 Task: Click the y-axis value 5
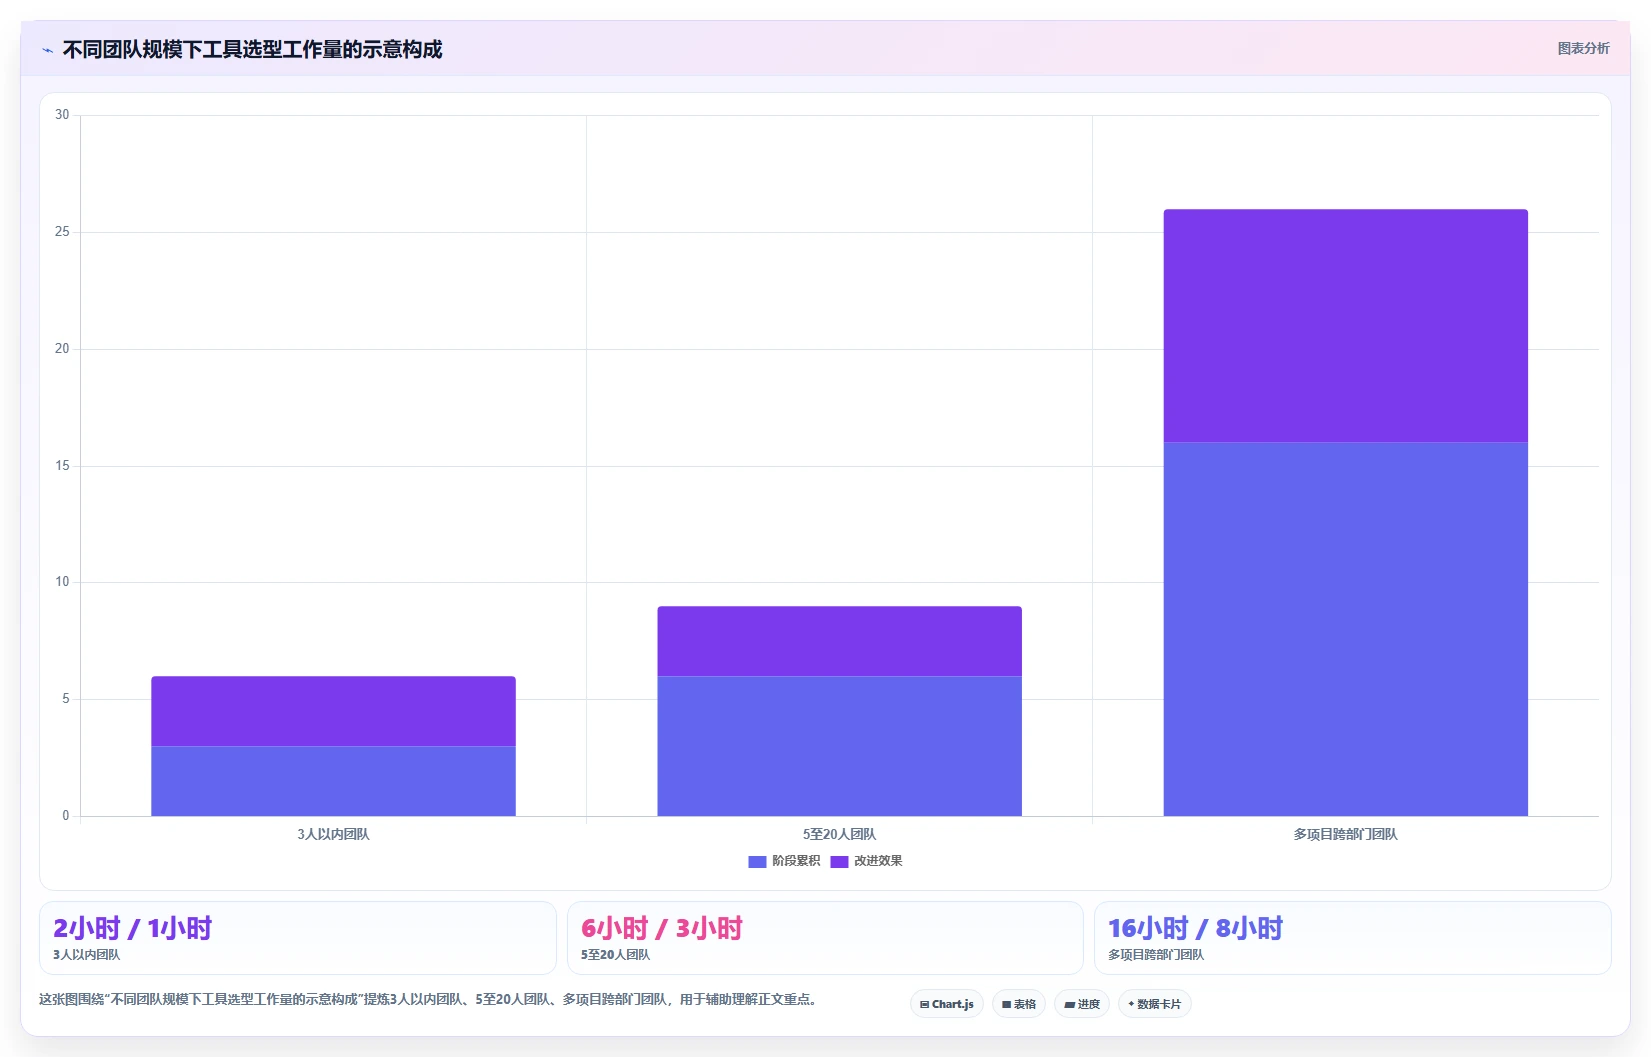[x=66, y=699]
